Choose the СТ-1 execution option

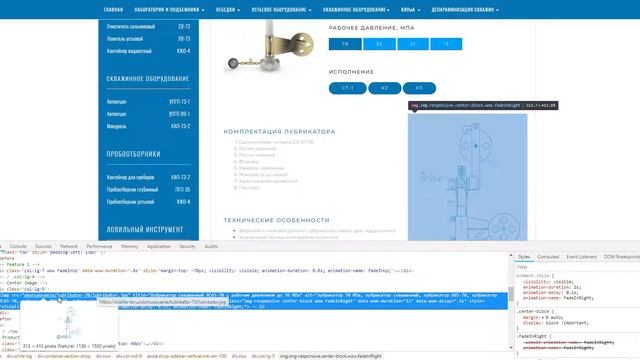[x=348, y=88]
